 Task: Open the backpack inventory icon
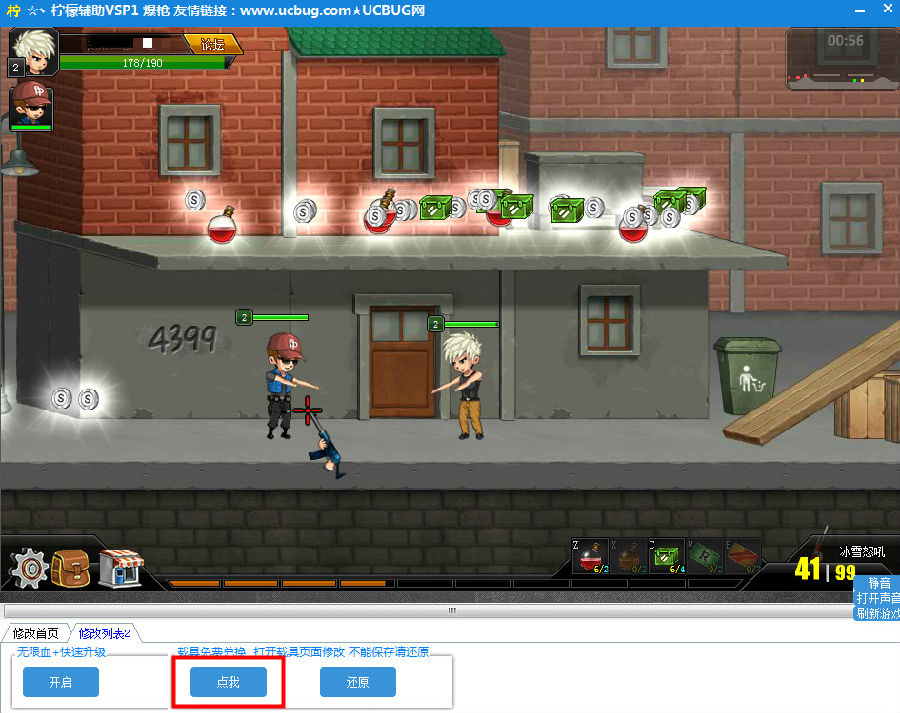[x=72, y=568]
